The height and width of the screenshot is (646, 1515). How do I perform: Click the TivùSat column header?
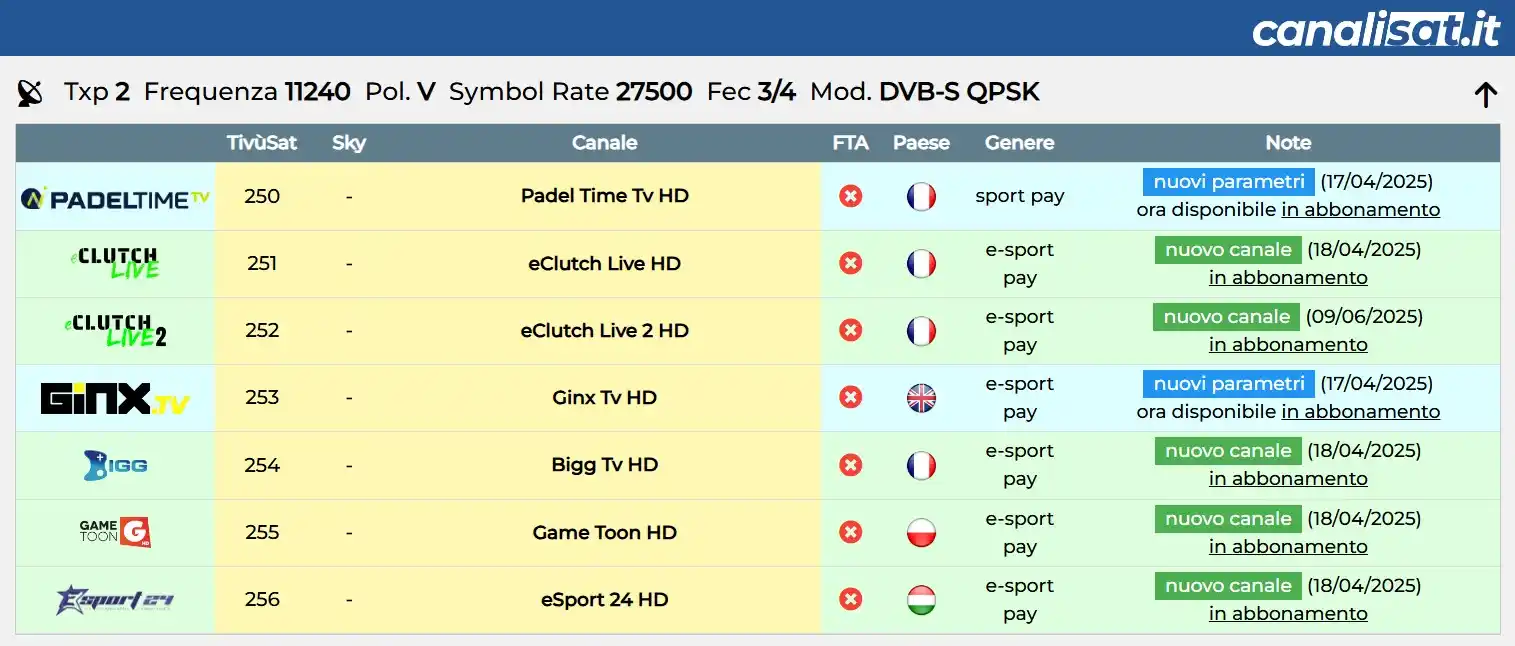[x=262, y=143]
